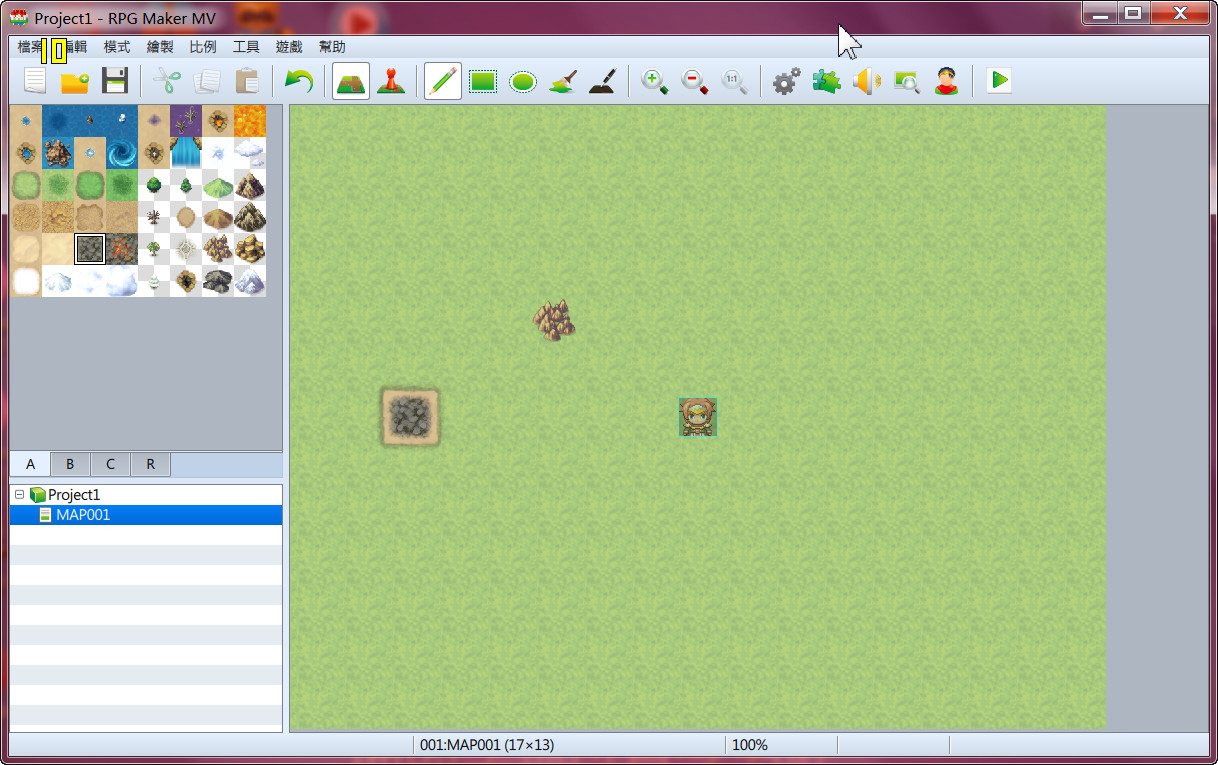Image resolution: width=1218 pixels, height=765 pixels.
Task: Open the 繪製 menu
Action: click(x=160, y=47)
